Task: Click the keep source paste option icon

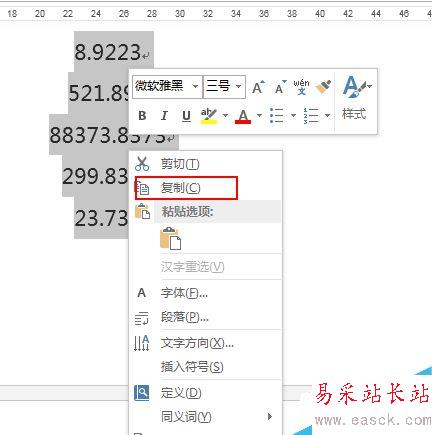Action: (x=170, y=239)
